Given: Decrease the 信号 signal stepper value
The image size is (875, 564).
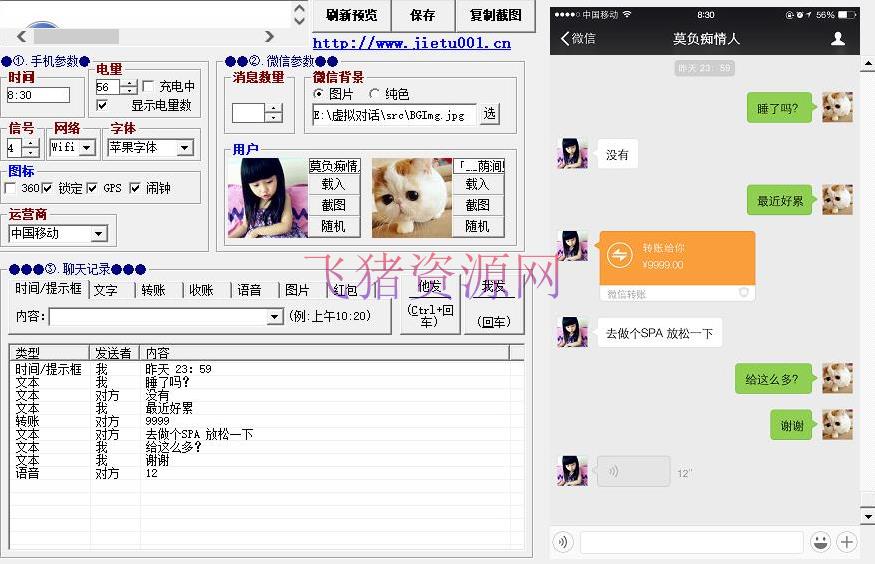Looking at the screenshot, I should (31, 152).
